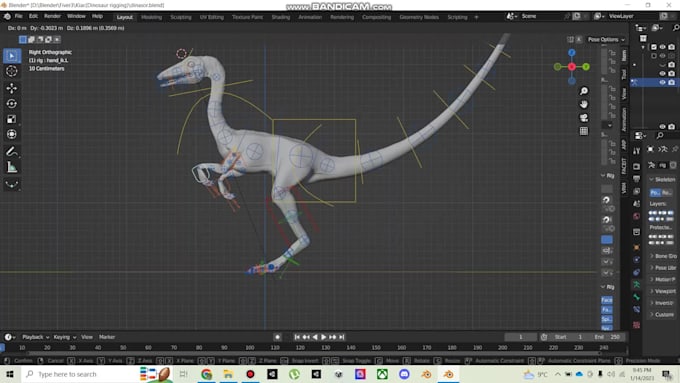Open the Scene properties tab icon

tap(636, 203)
